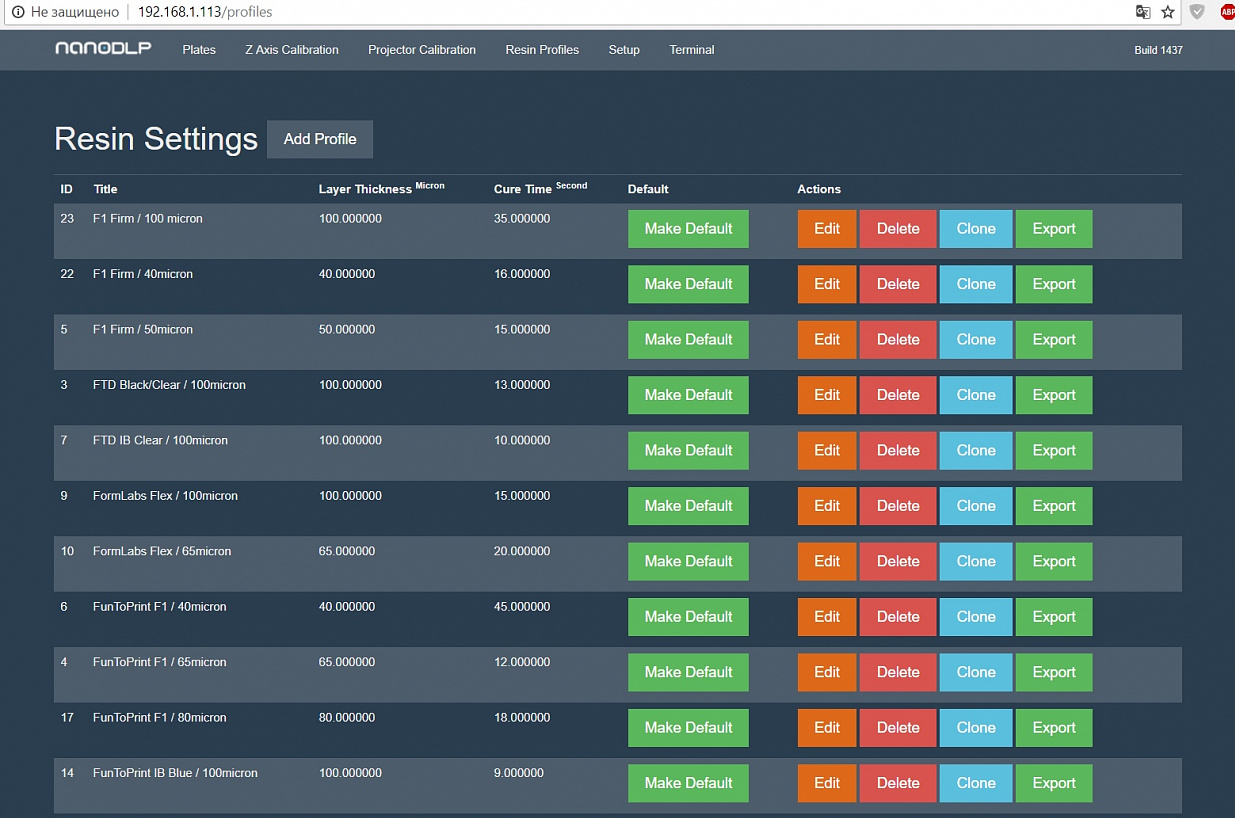Open Projector Calibration page
Image resolution: width=1235 pixels, height=818 pixels.
click(x=422, y=50)
